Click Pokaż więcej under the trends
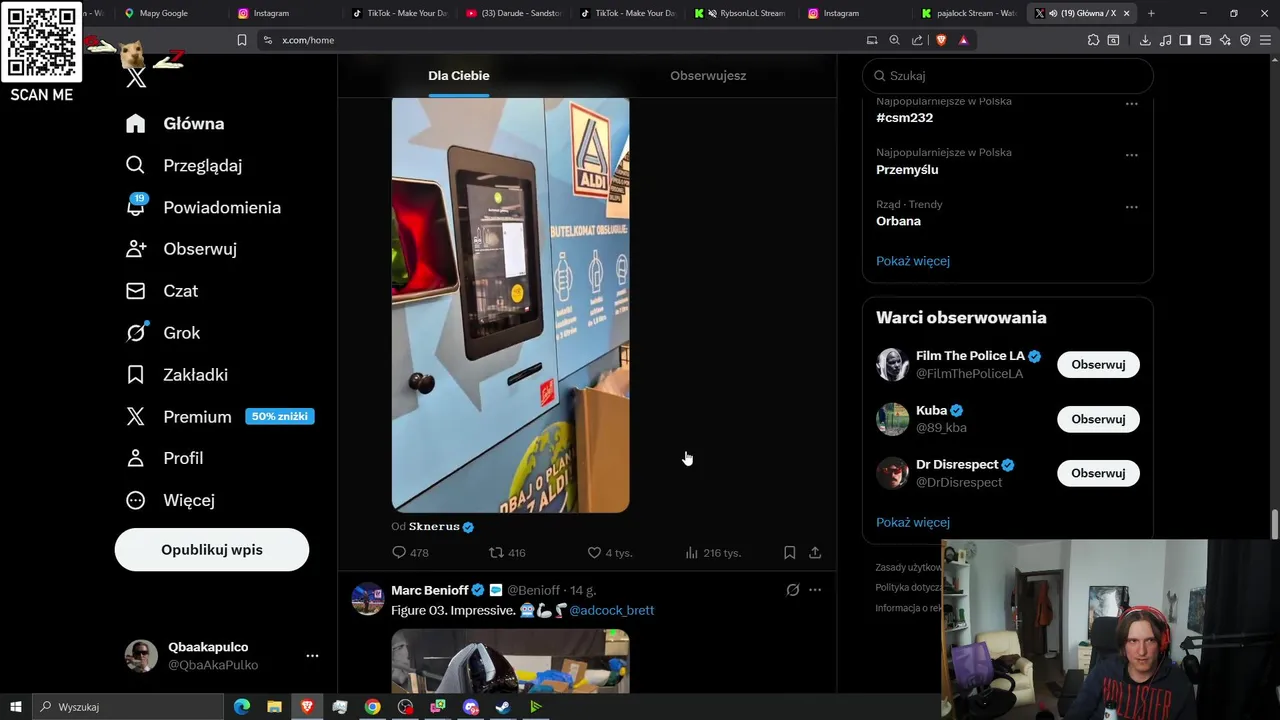The width and height of the screenshot is (1280, 720). coord(913,261)
